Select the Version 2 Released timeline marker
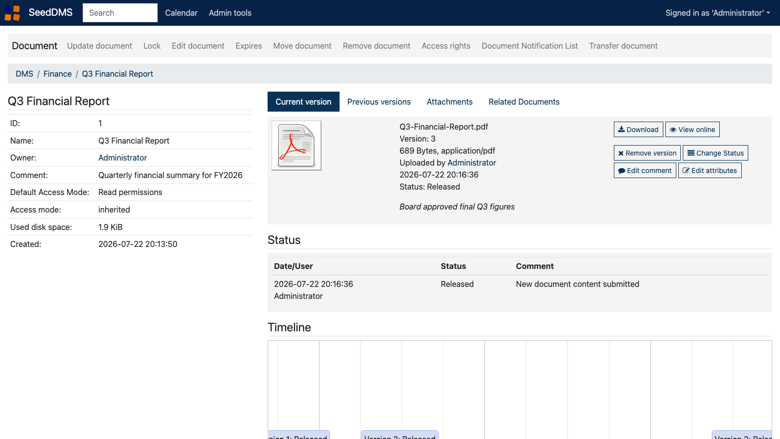The image size is (780, 439). point(399,435)
